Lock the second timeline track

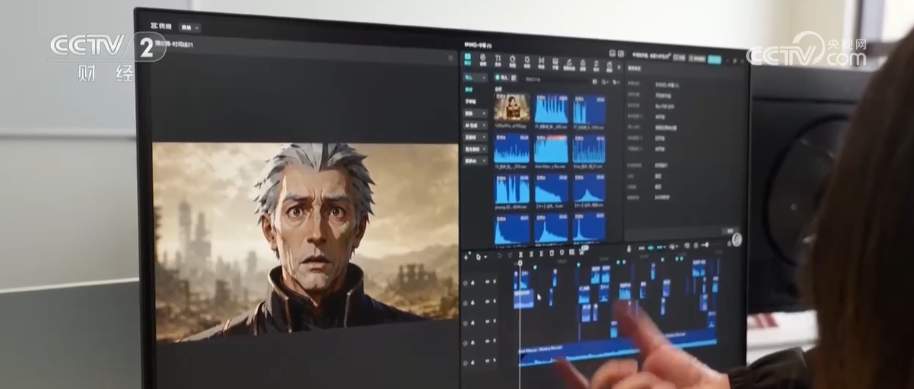473,302
